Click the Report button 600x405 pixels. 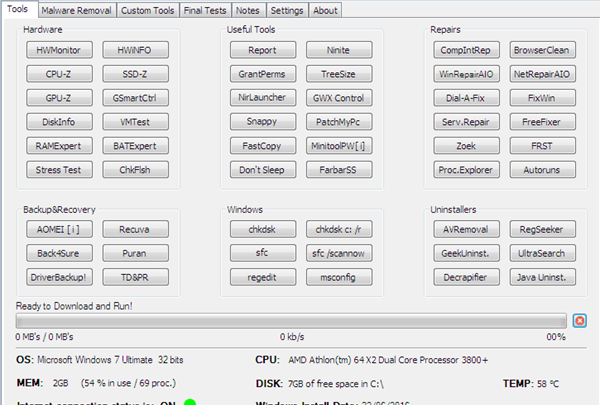click(x=263, y=50)
